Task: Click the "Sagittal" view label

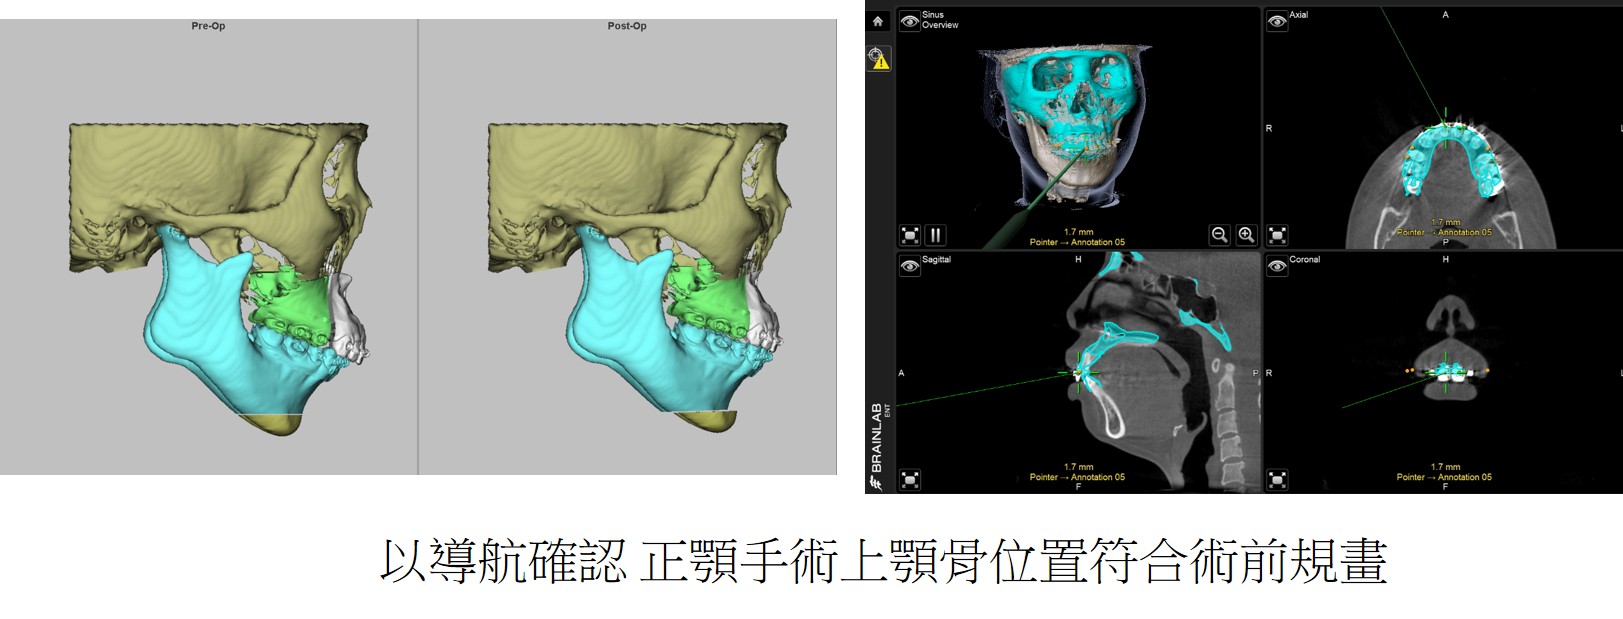Action: [x=937, y=260]
